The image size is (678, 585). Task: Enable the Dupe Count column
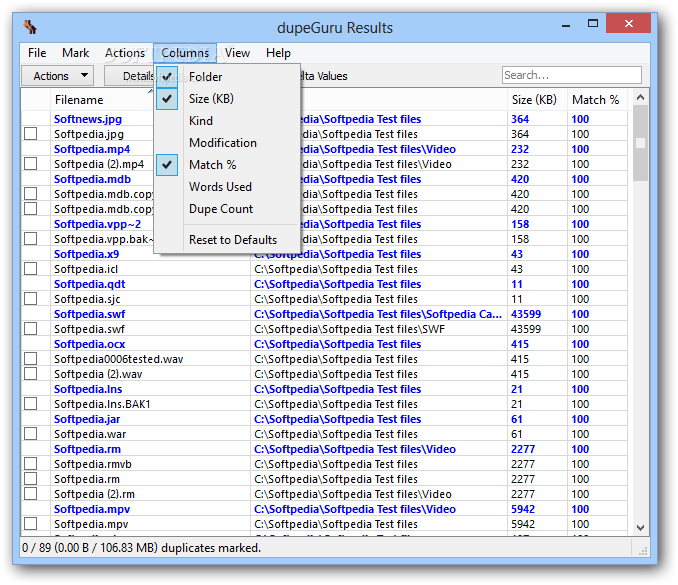tap(227, 209)
